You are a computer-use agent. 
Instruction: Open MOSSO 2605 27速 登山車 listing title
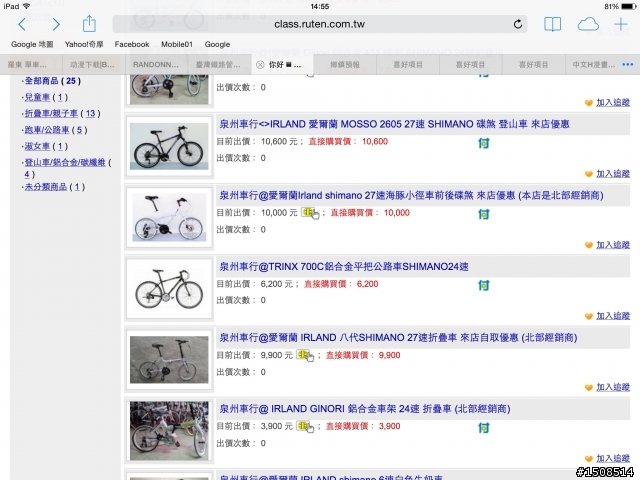click(x=394, y=124)
